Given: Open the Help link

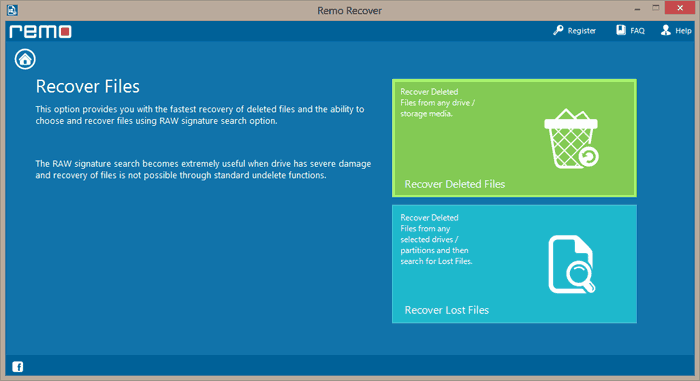Looking at the screenshot, I should point(683,31).
